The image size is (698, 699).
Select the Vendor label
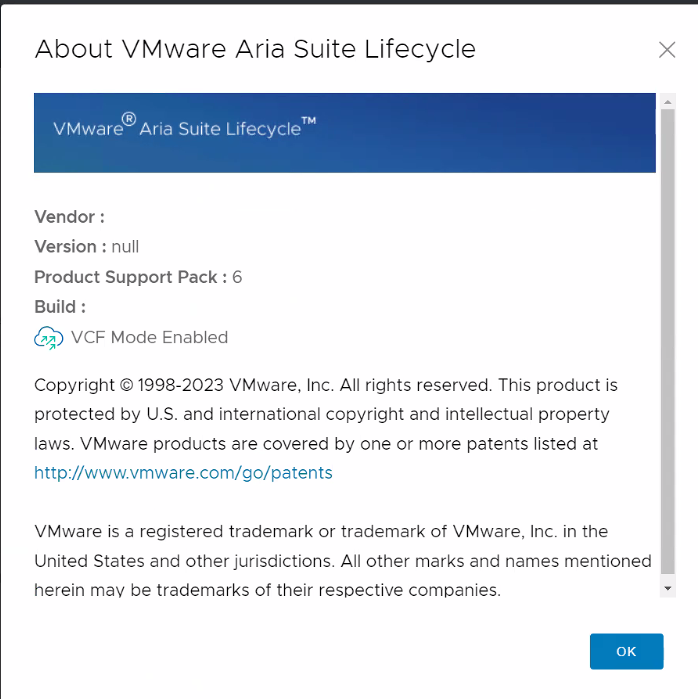point(69,217)
